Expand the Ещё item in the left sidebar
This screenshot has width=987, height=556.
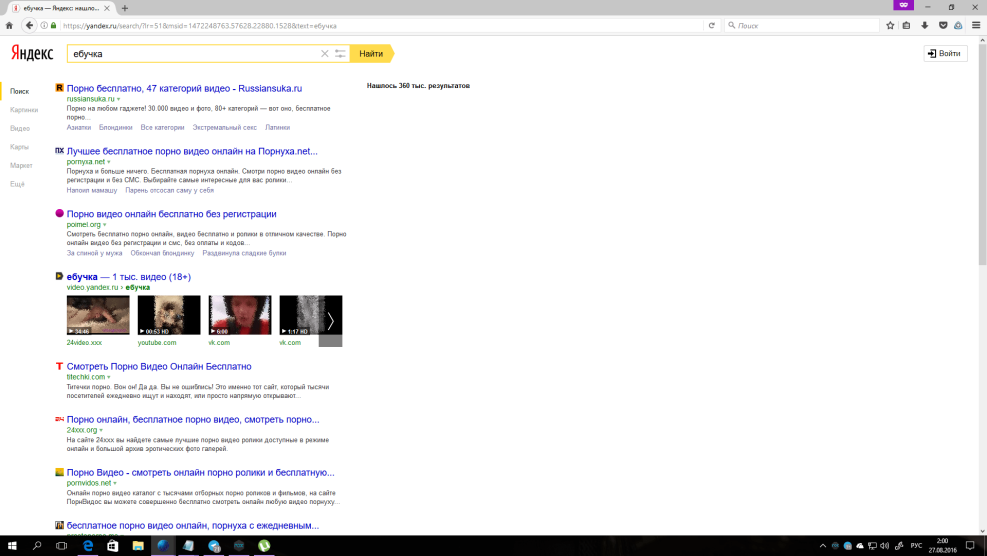(17, 184)
